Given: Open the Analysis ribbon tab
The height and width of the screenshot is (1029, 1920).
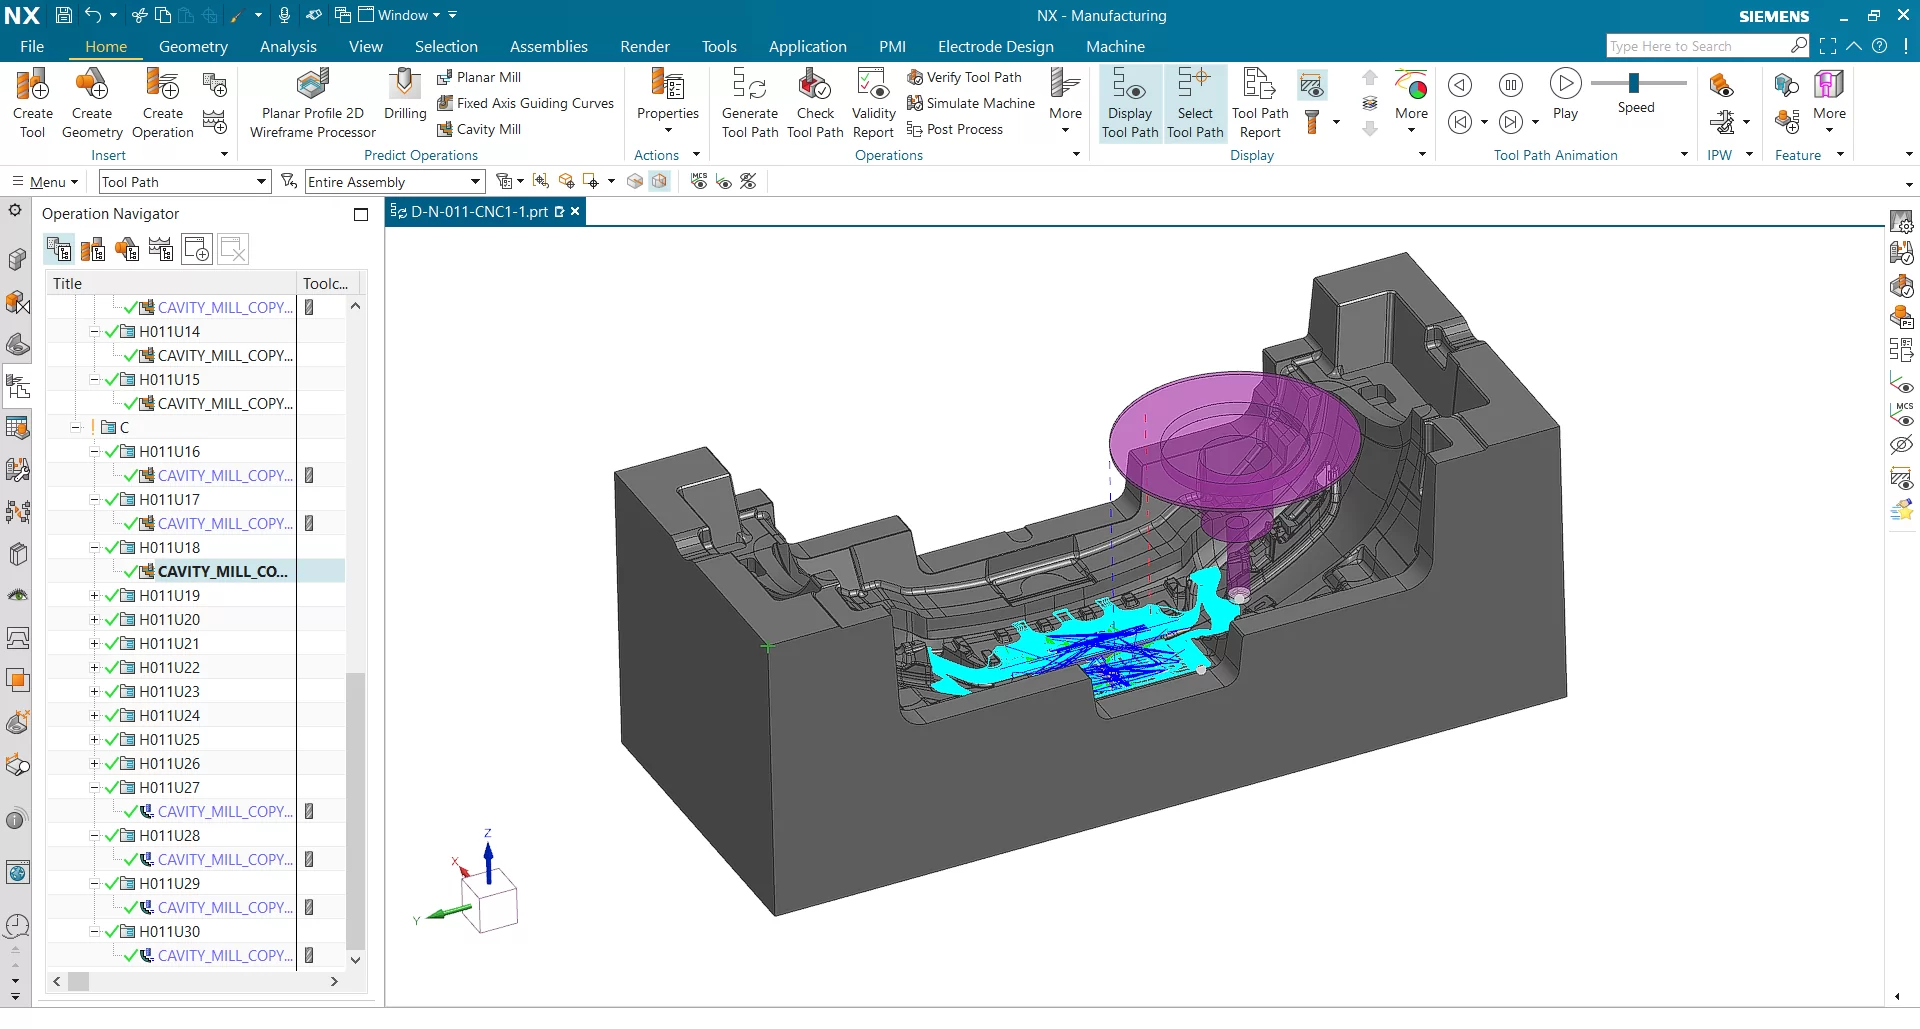Looking at the screenshot, I should pyautogui.click(x=288, y=46).
